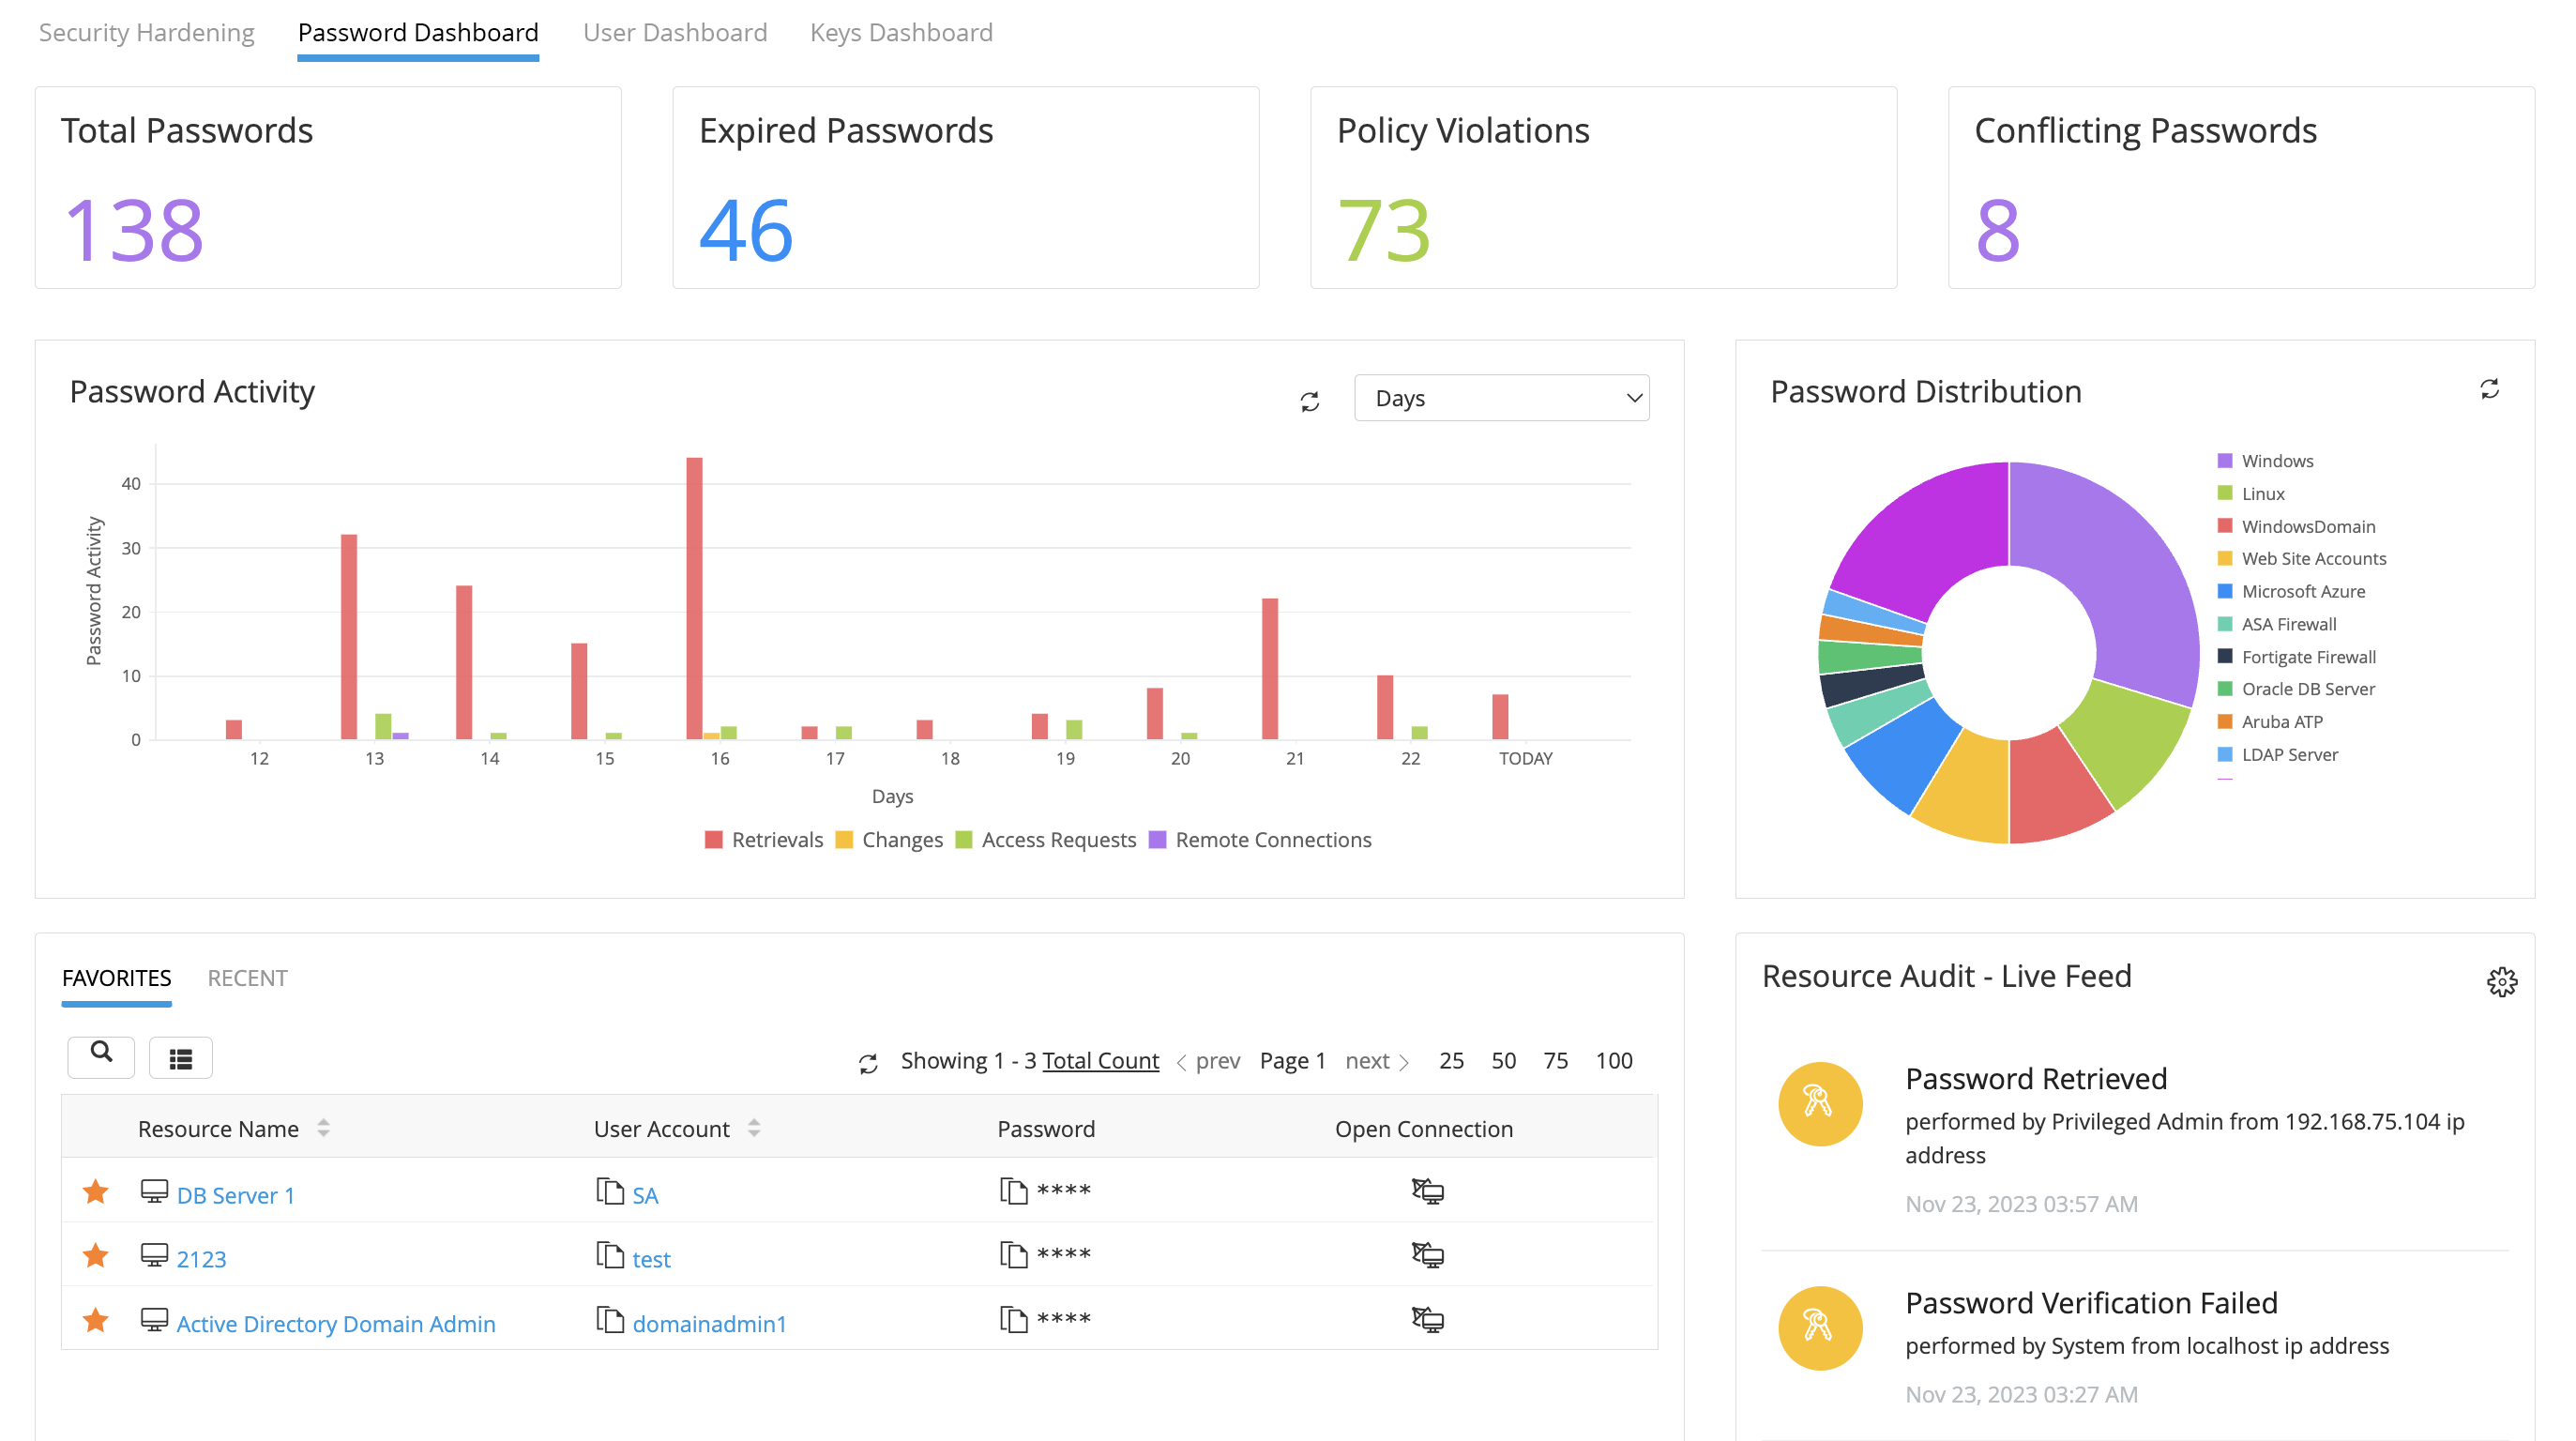Click the DB Server 1 resource link

click(x=237, y=1193)
